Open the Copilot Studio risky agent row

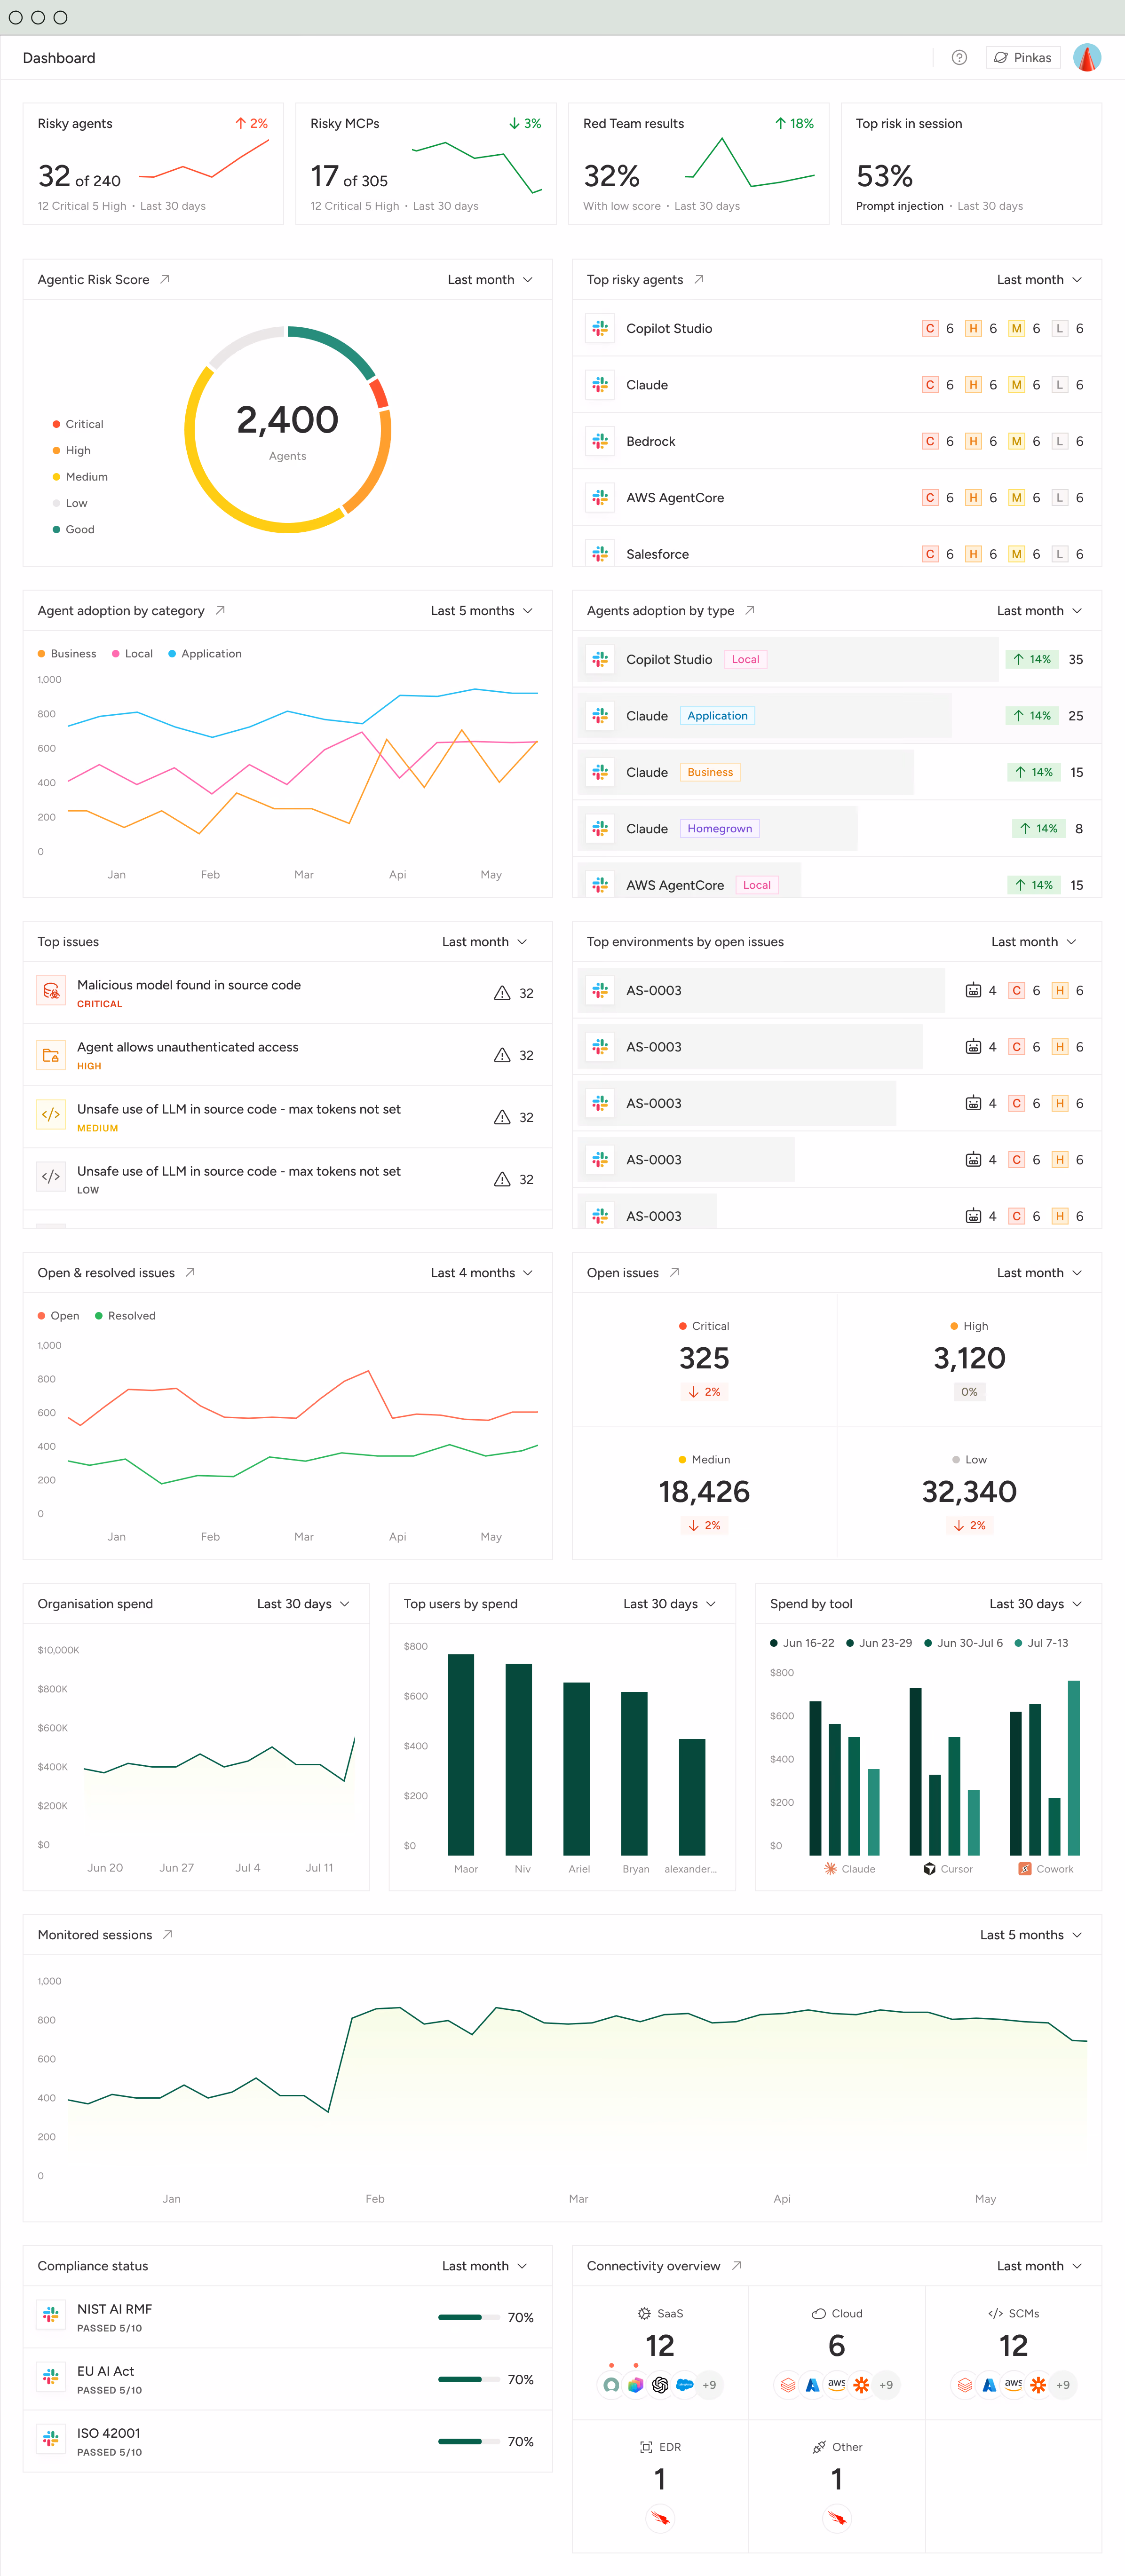837,328
